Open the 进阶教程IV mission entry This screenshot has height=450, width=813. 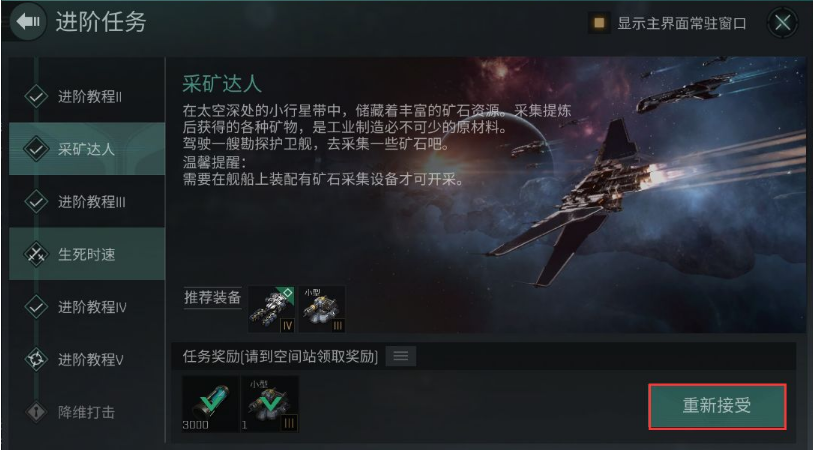coord(87,307)
